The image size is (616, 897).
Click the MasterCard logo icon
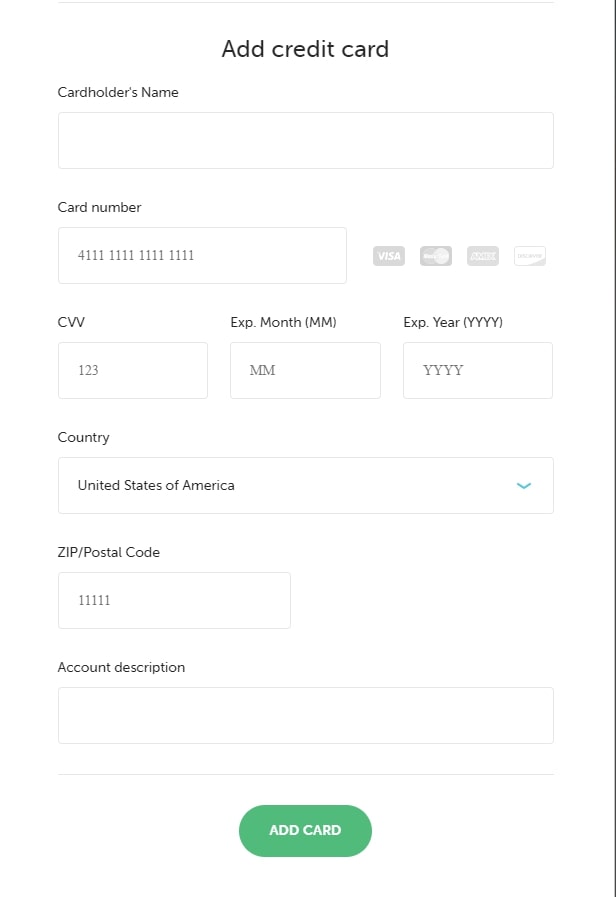coord(436,256)
